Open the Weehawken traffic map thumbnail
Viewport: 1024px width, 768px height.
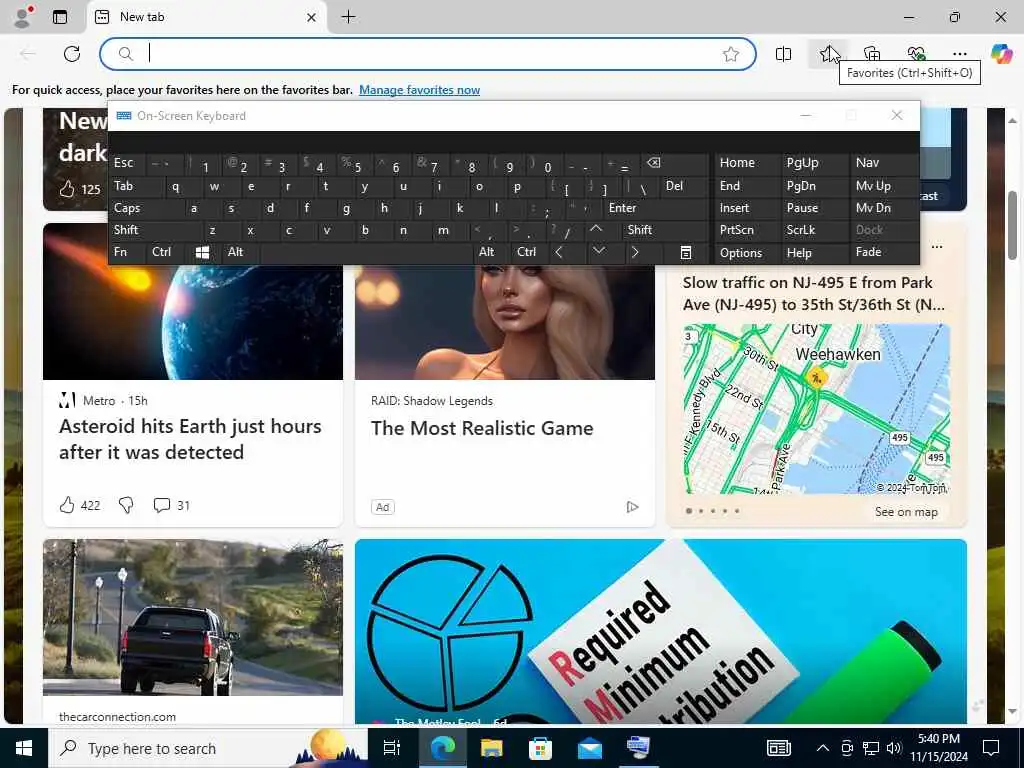816,409
